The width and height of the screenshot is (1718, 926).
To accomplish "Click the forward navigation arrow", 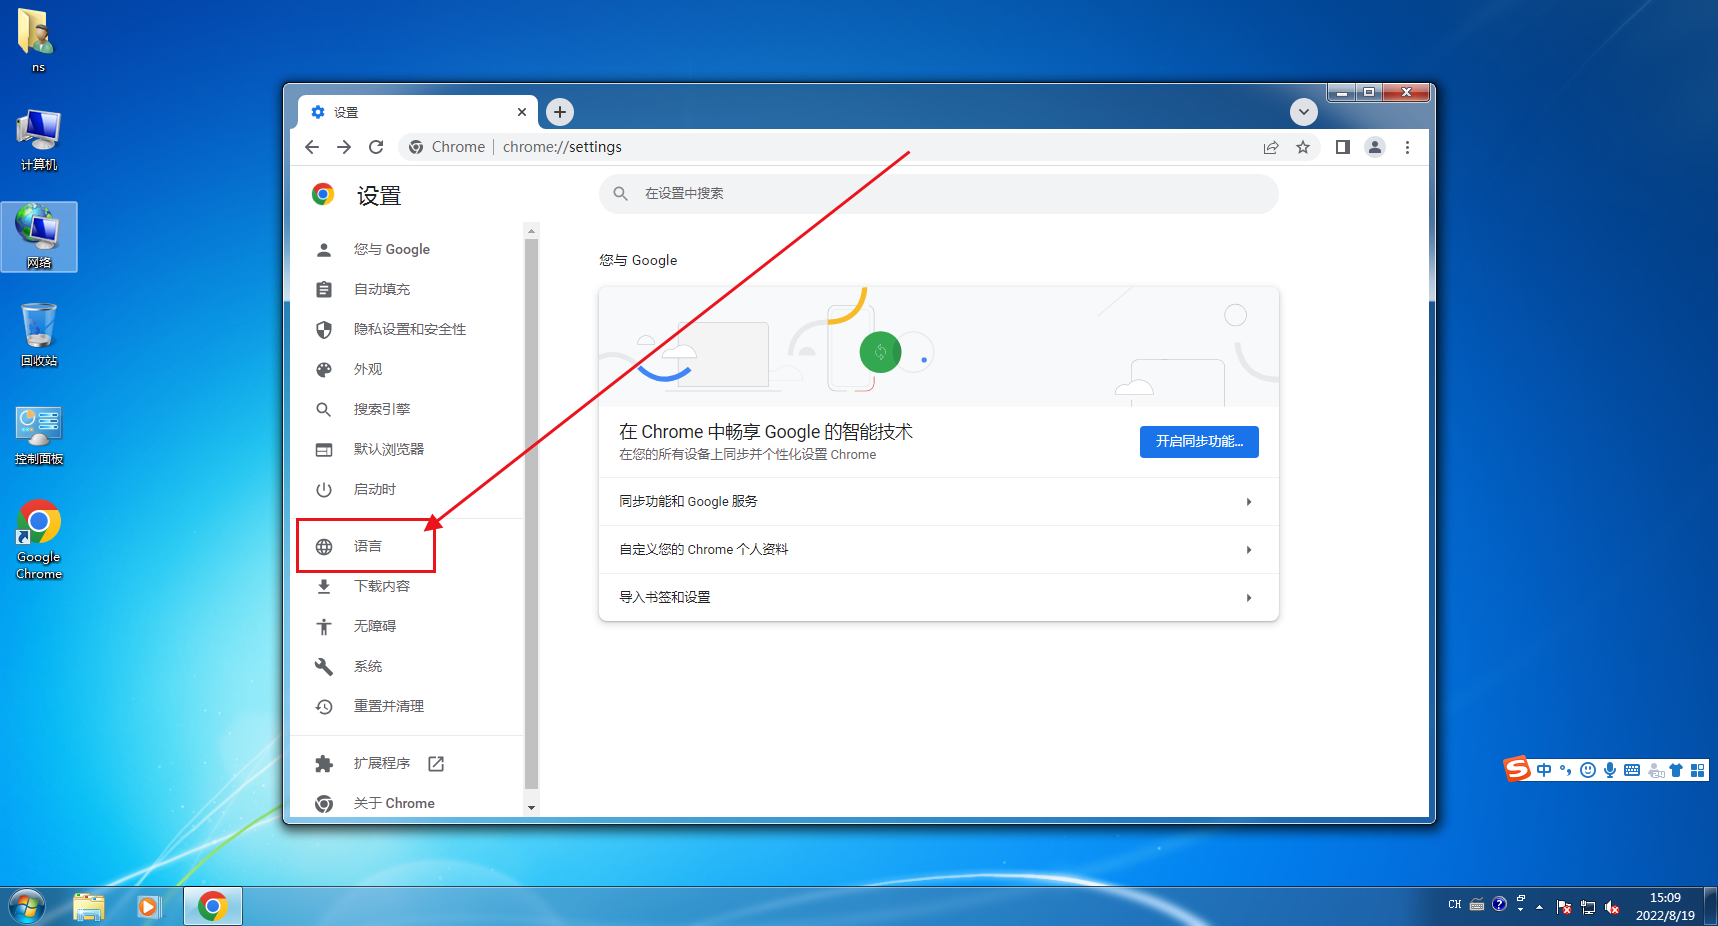I will tap(344, 147).
